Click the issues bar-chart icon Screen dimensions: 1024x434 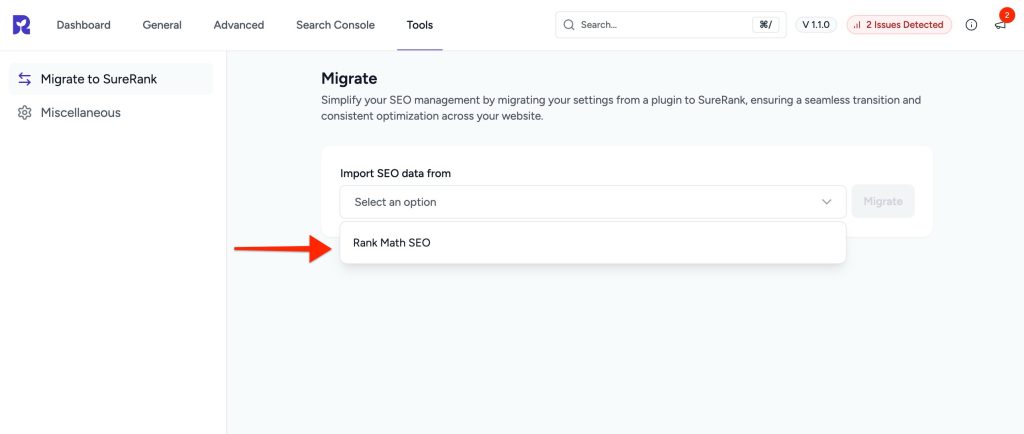click(857, 25)
